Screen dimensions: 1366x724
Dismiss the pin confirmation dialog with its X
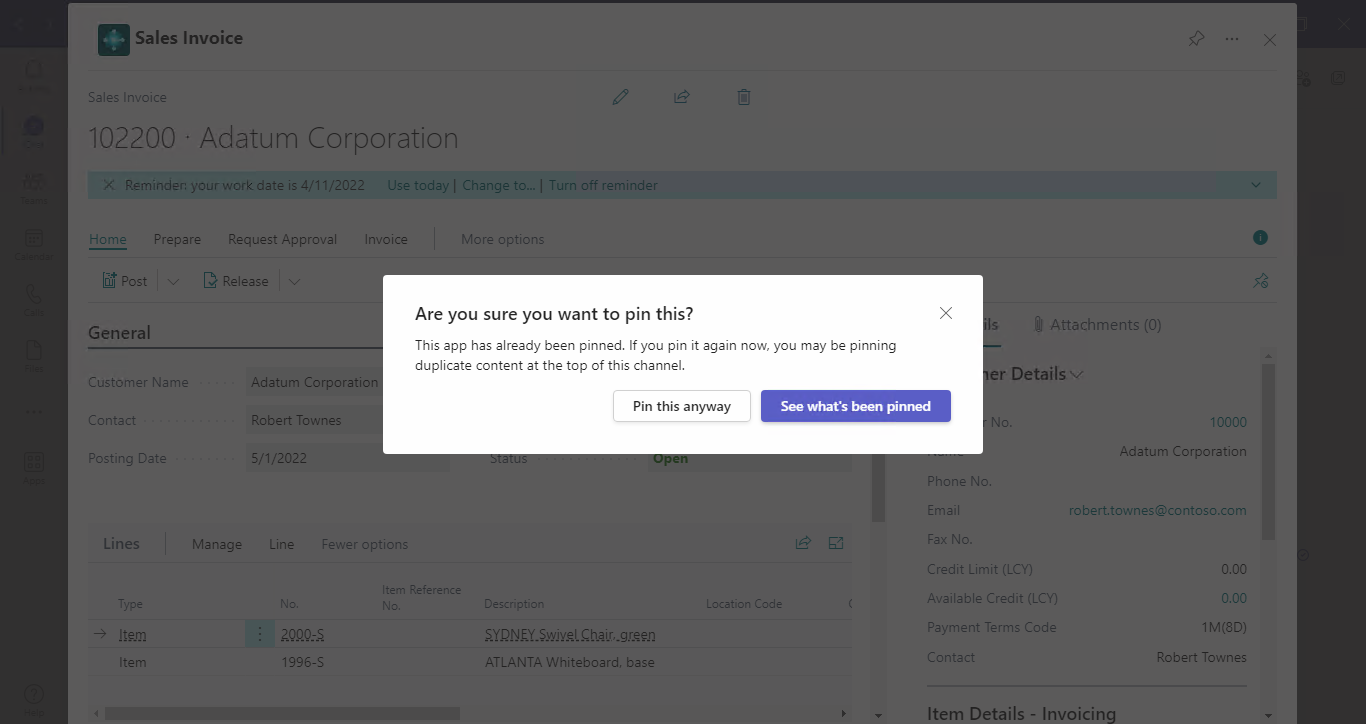click(945, 313)
